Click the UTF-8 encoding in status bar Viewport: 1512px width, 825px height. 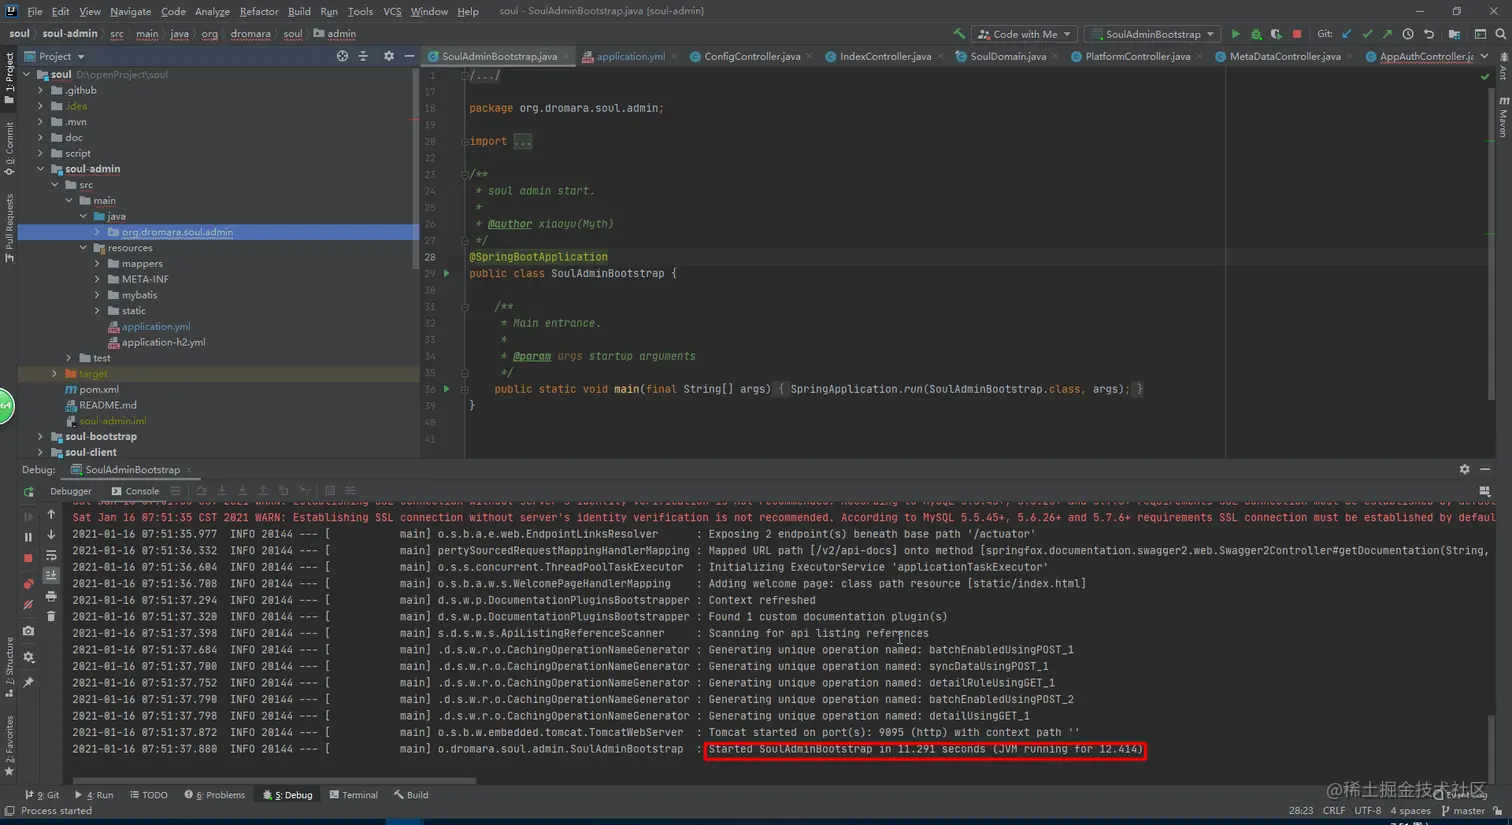click(1368, 811)
